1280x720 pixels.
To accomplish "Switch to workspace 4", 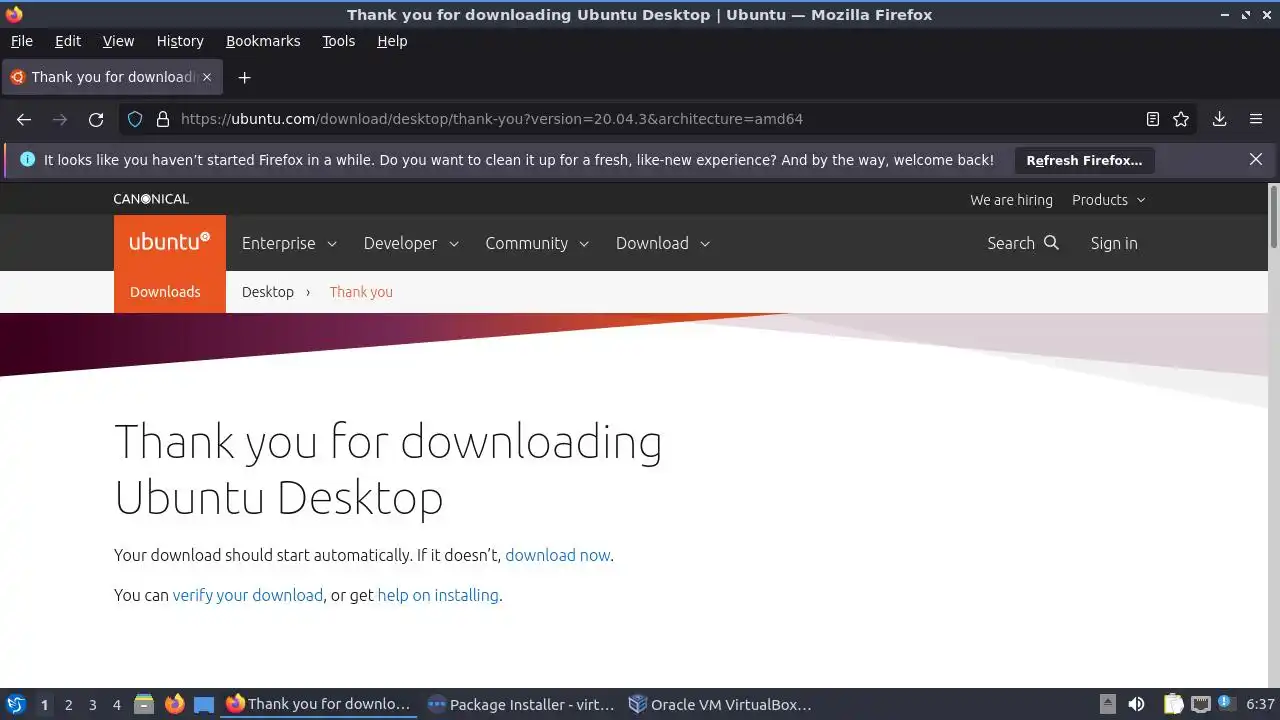I will click(116, 705).
